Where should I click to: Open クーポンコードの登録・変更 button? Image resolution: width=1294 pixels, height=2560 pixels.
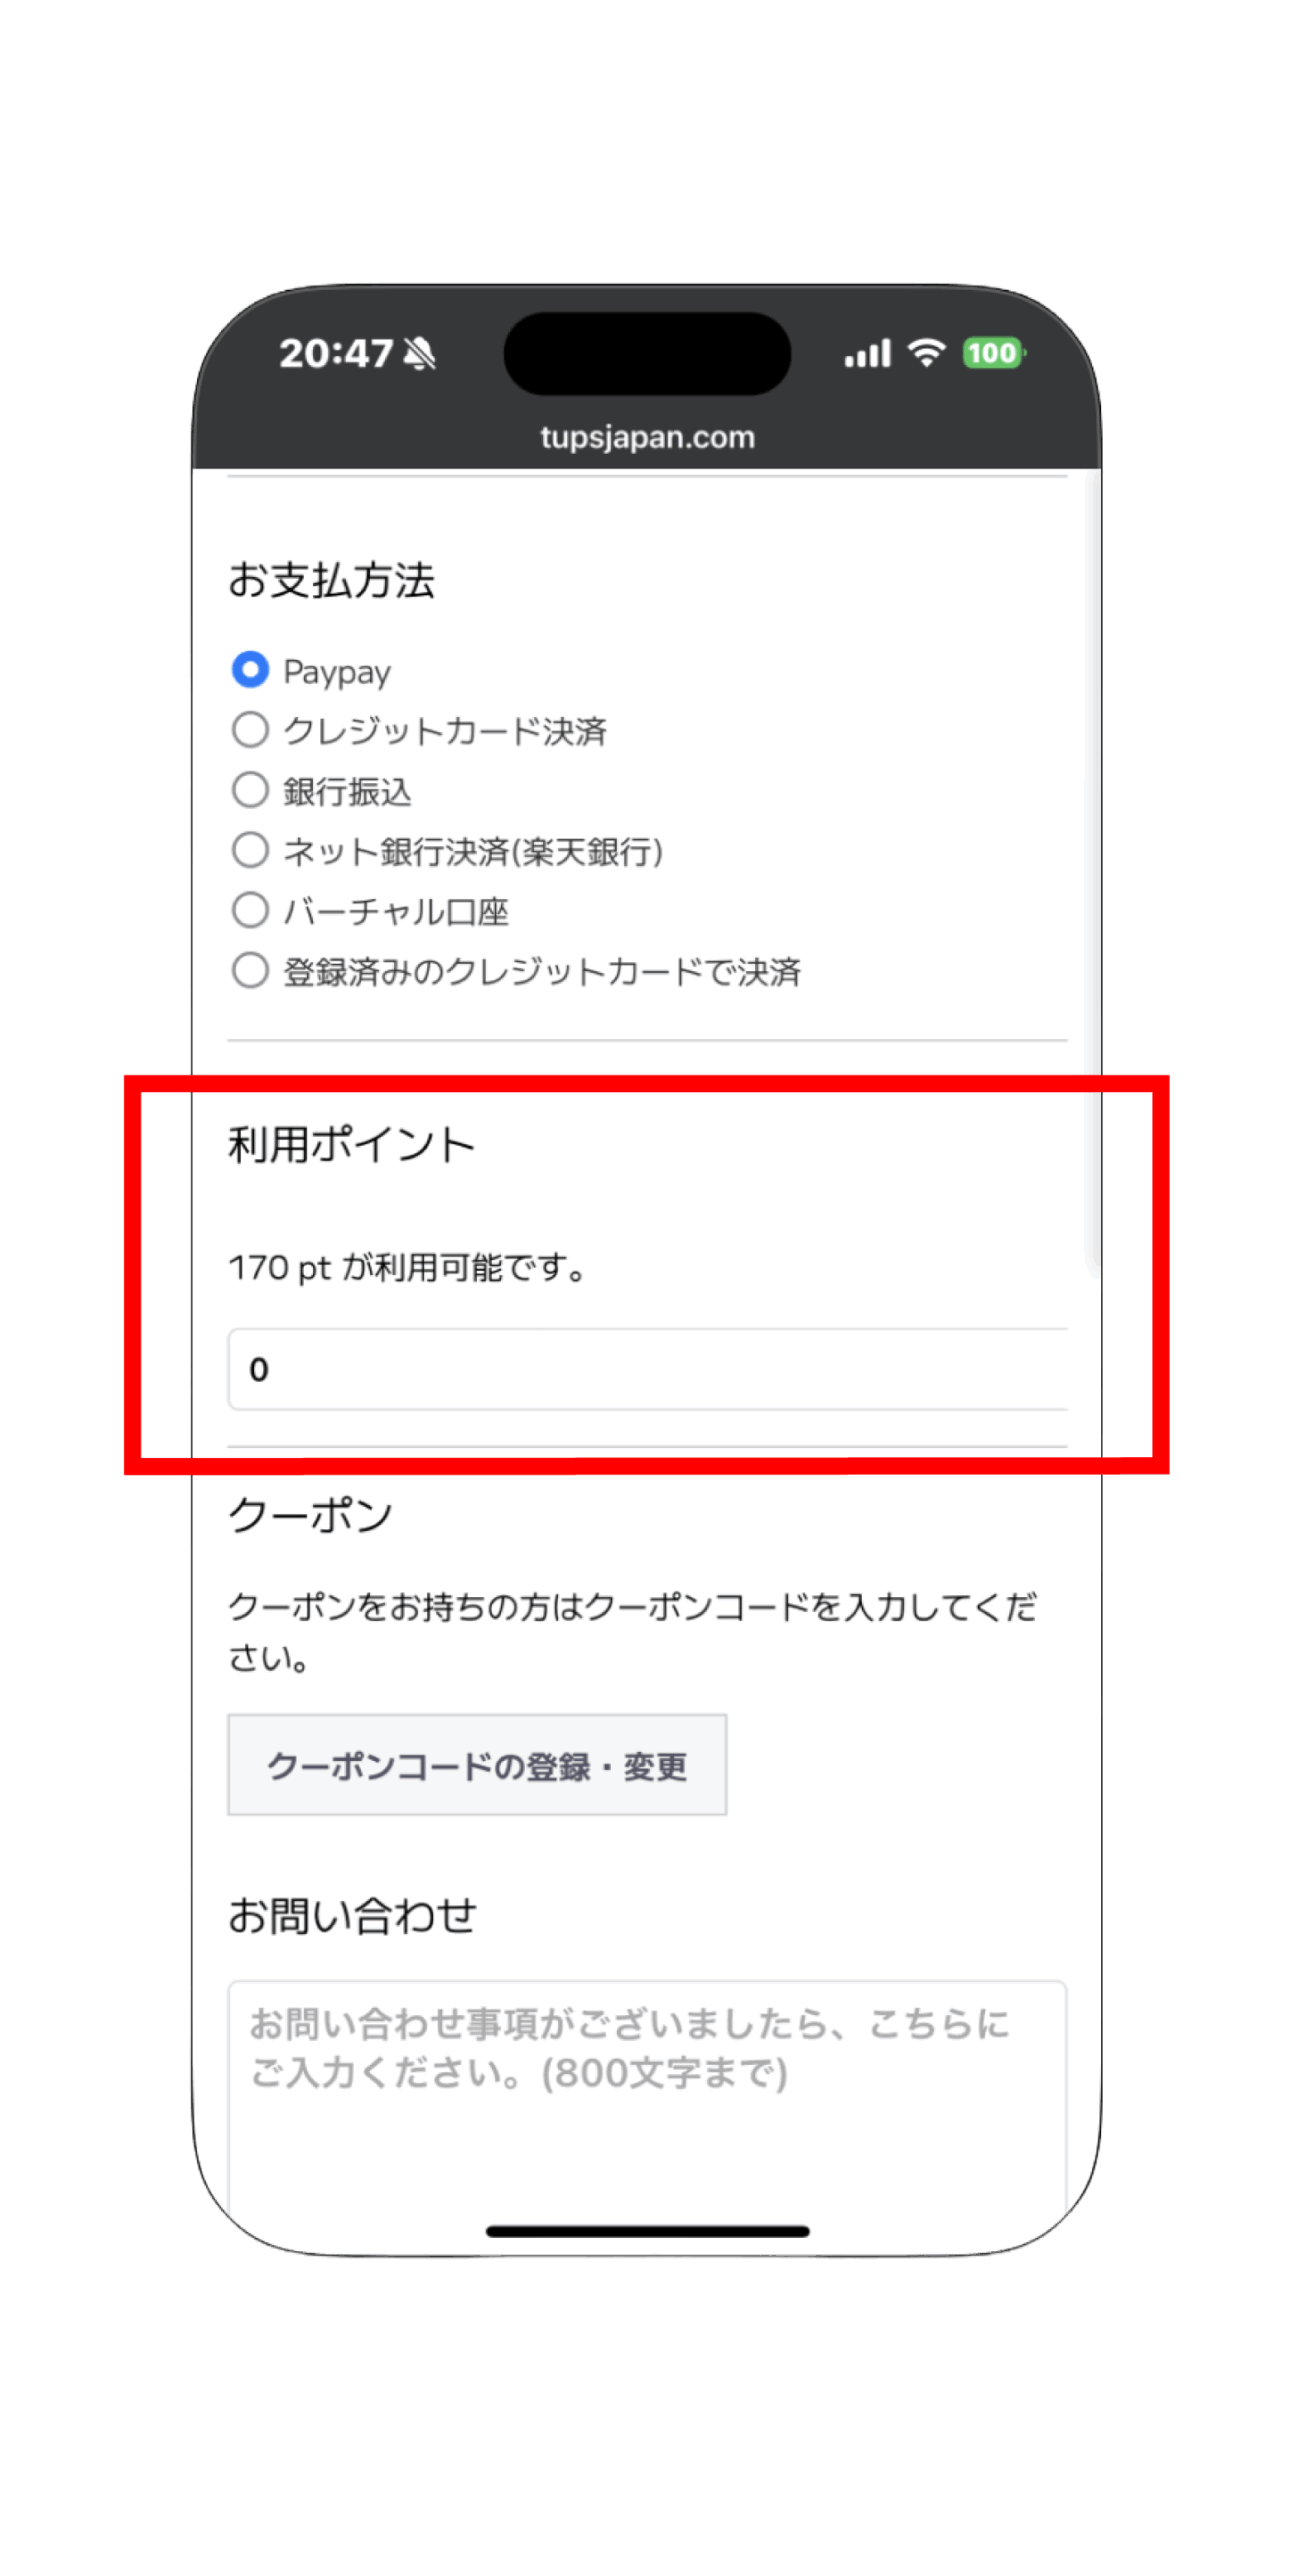point(477,1764)
